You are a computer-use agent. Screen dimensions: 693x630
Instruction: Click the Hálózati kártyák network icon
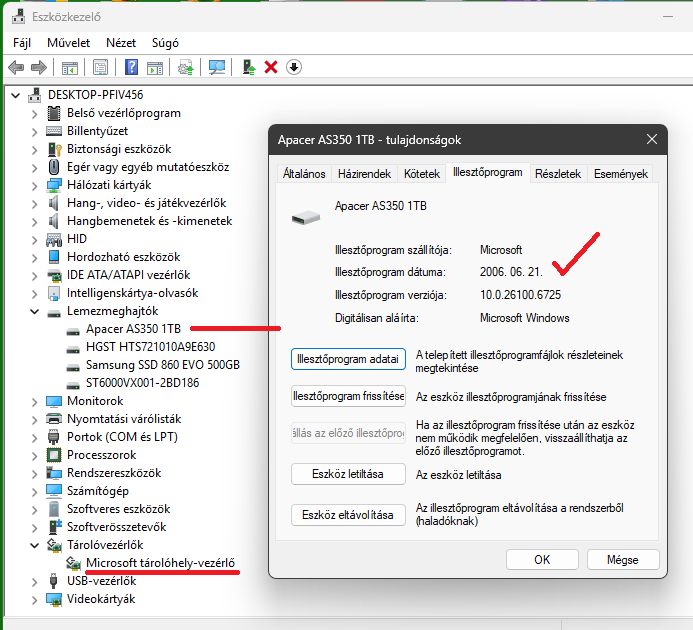click(x=54, y=185)
